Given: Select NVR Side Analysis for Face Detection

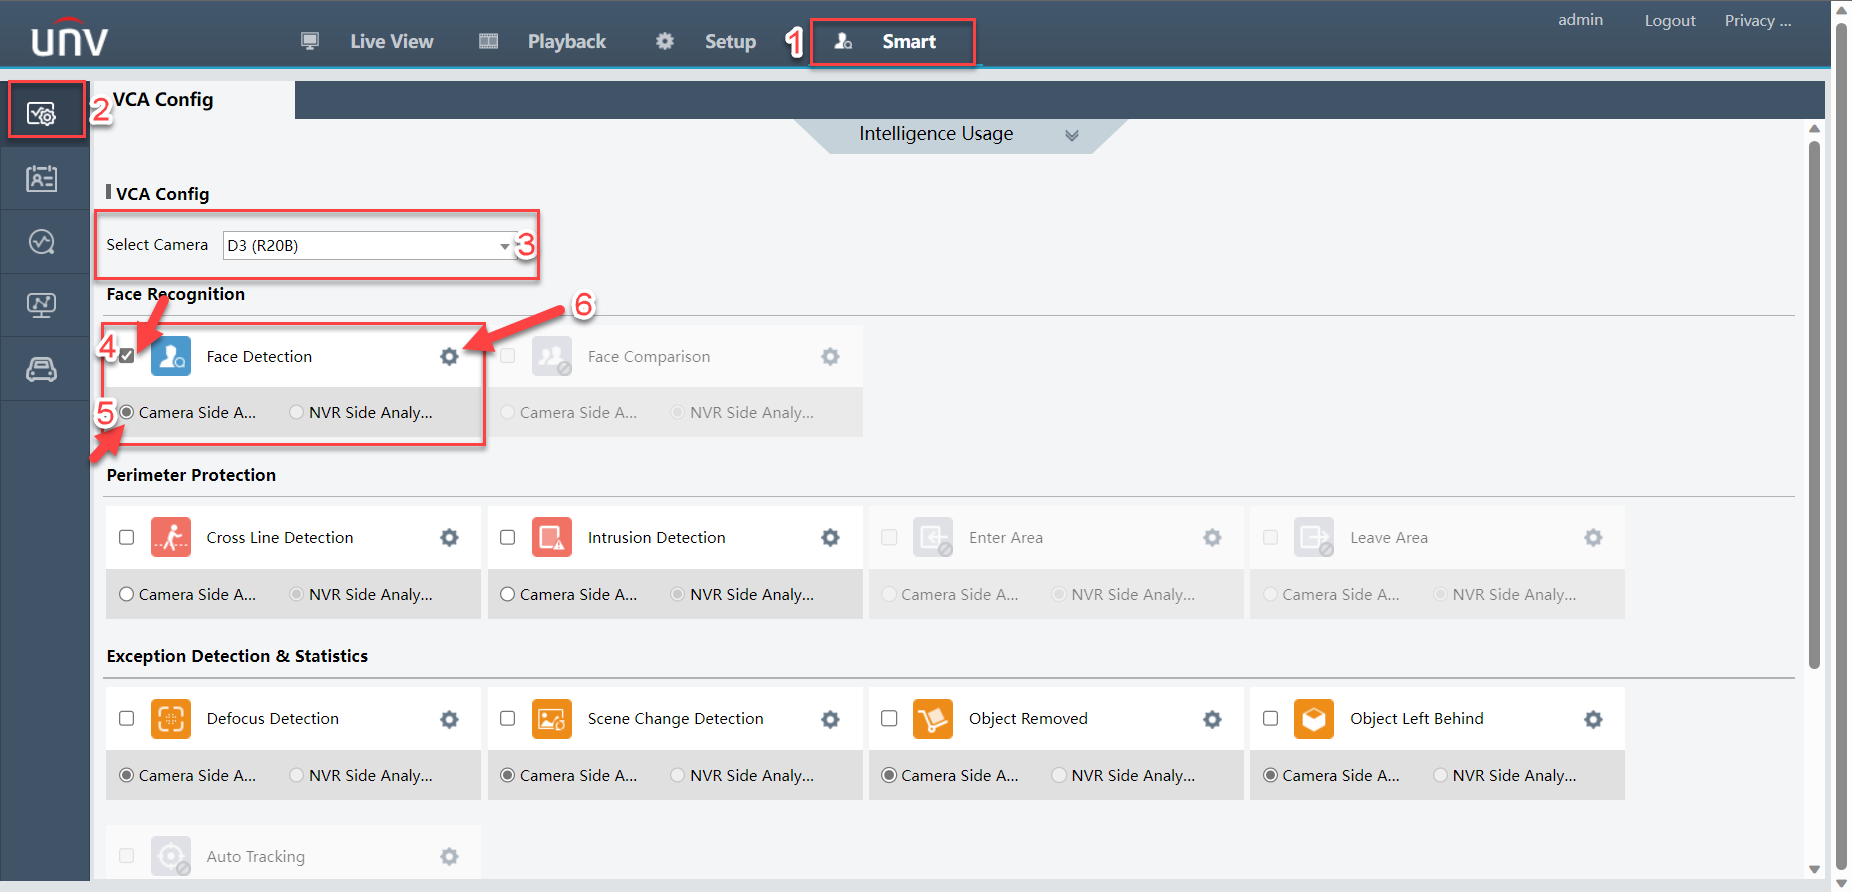Looking at the screenshot, I should pyautogui.click(x=297, y=412).
